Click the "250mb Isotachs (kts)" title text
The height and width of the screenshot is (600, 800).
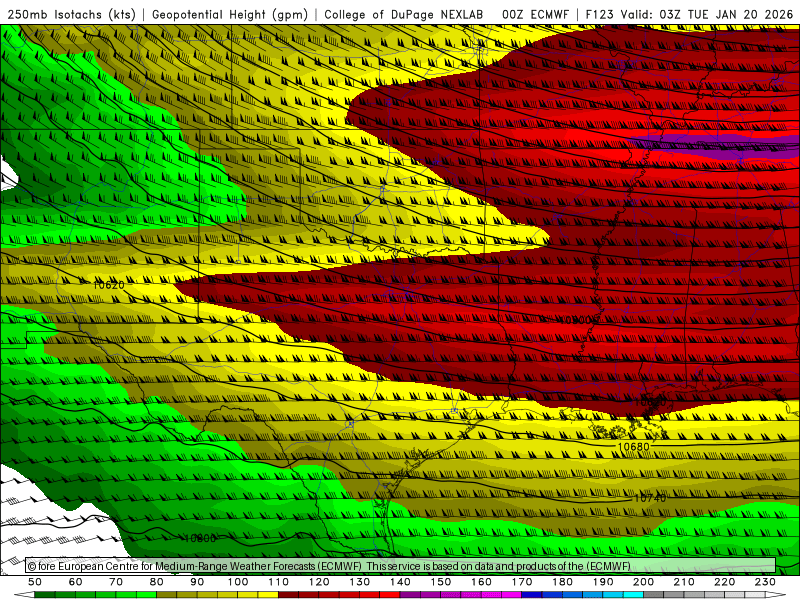coord(71,15)
